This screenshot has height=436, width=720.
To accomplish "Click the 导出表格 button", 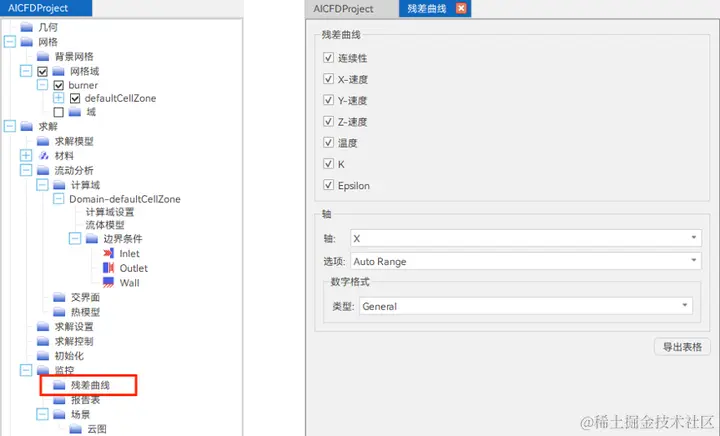I will click(682, 347).
